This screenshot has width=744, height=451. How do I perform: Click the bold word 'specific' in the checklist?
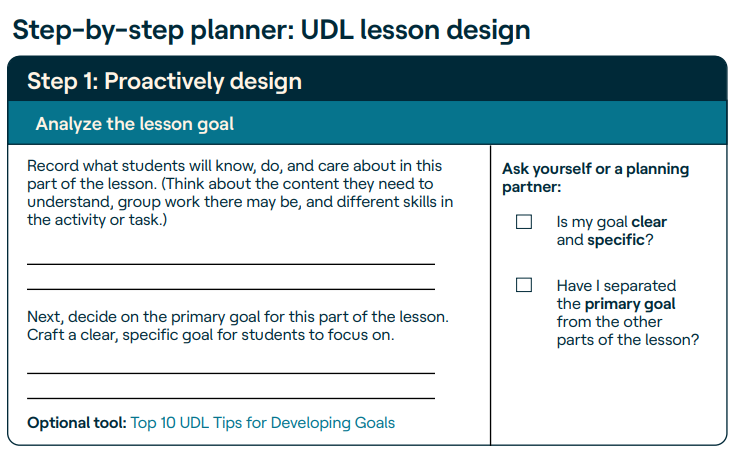[x=615, y=240]
